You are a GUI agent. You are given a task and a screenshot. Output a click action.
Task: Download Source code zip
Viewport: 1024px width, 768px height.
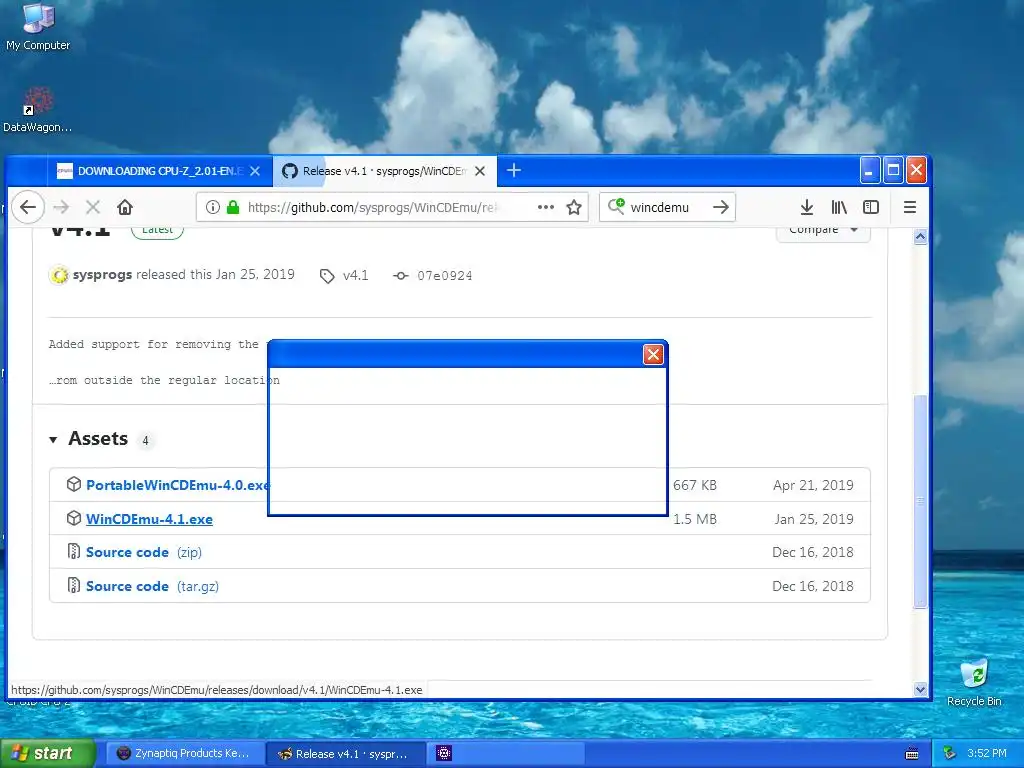(144, 552)
